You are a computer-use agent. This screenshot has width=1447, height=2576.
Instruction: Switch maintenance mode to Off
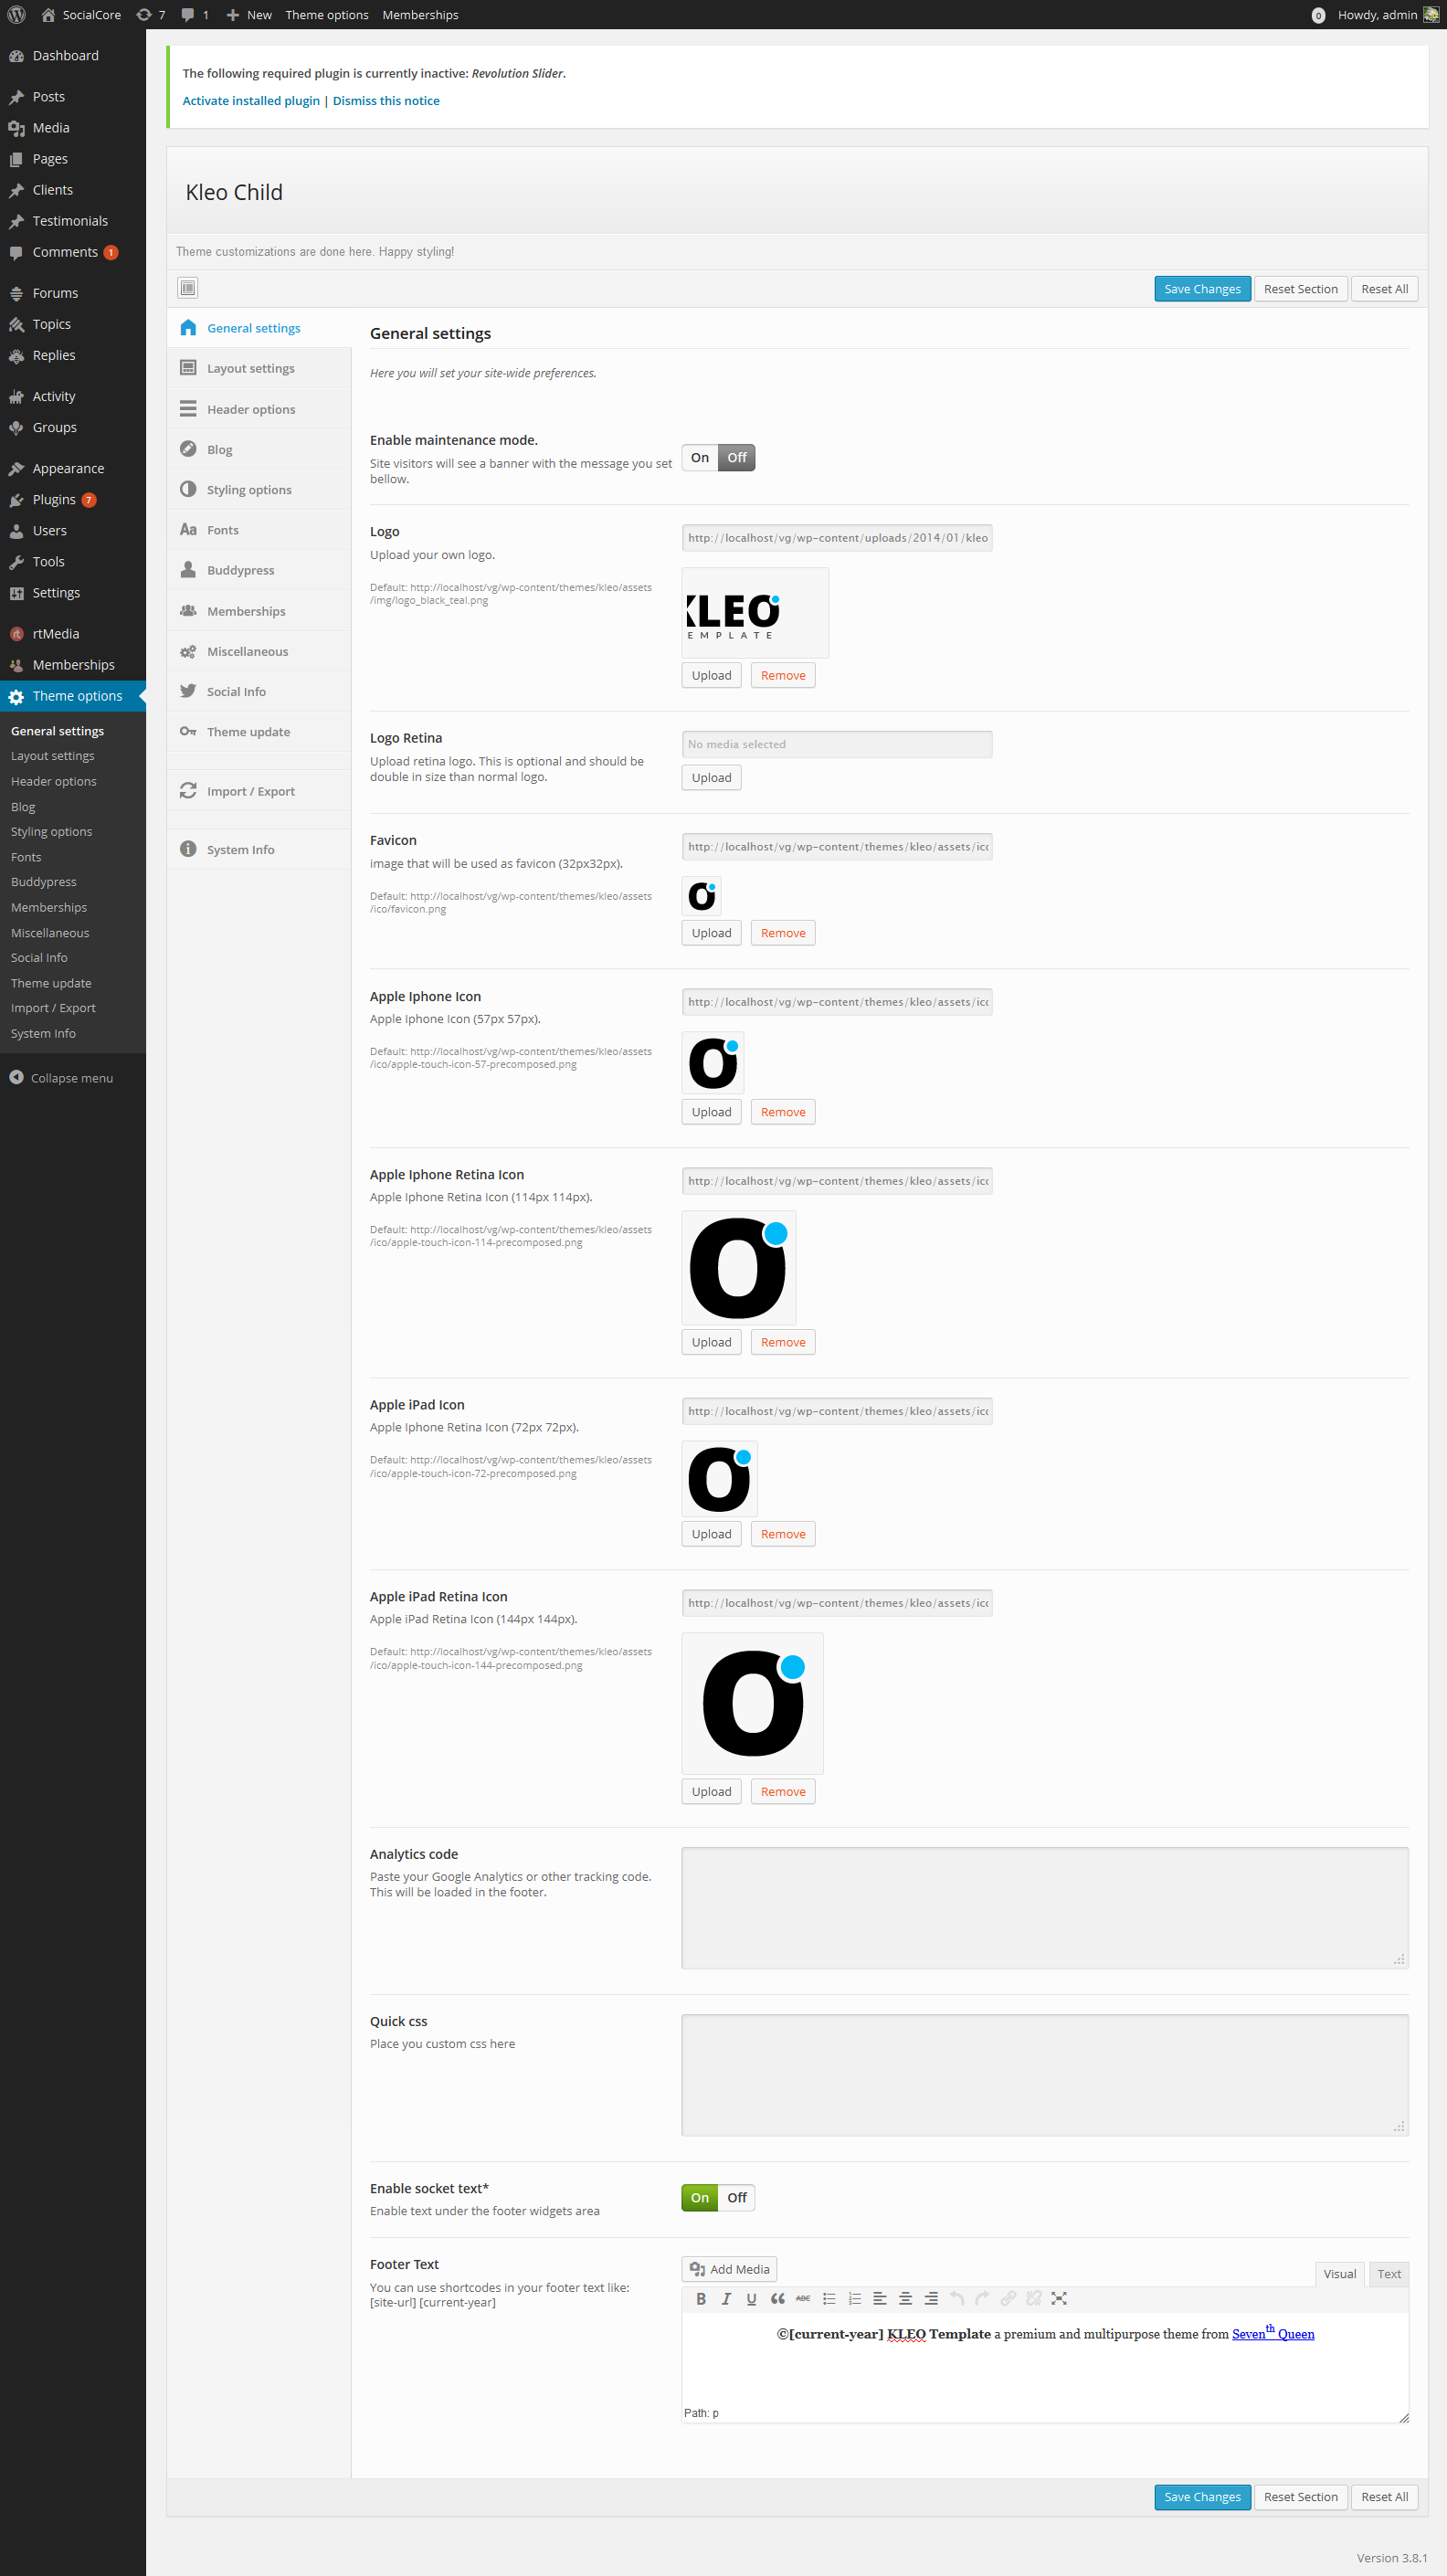click(x=736, y=457)
